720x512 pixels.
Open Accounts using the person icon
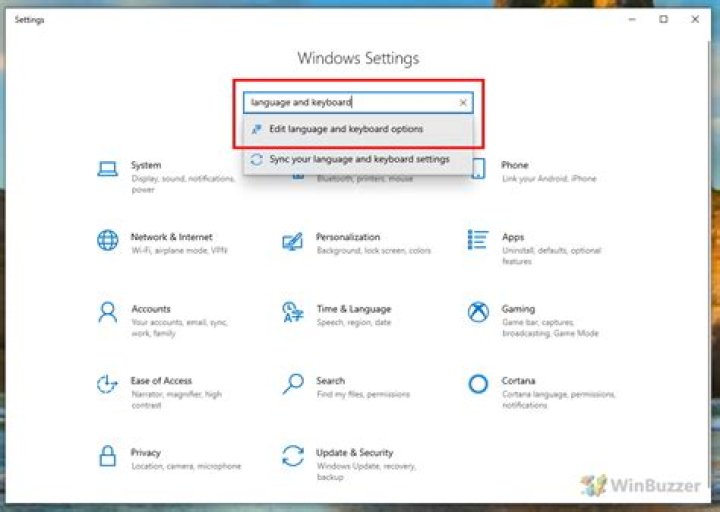[107, 312]
